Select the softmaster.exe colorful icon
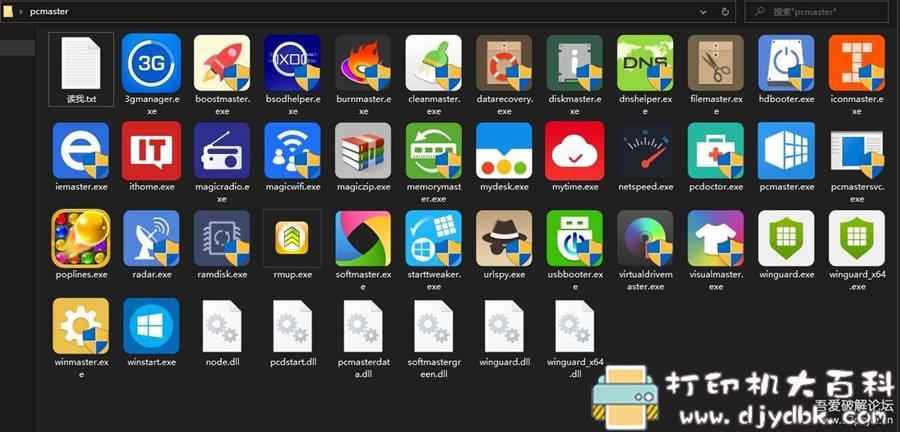Viewport: 900px width, 432px height. click(x=363, y=238)
